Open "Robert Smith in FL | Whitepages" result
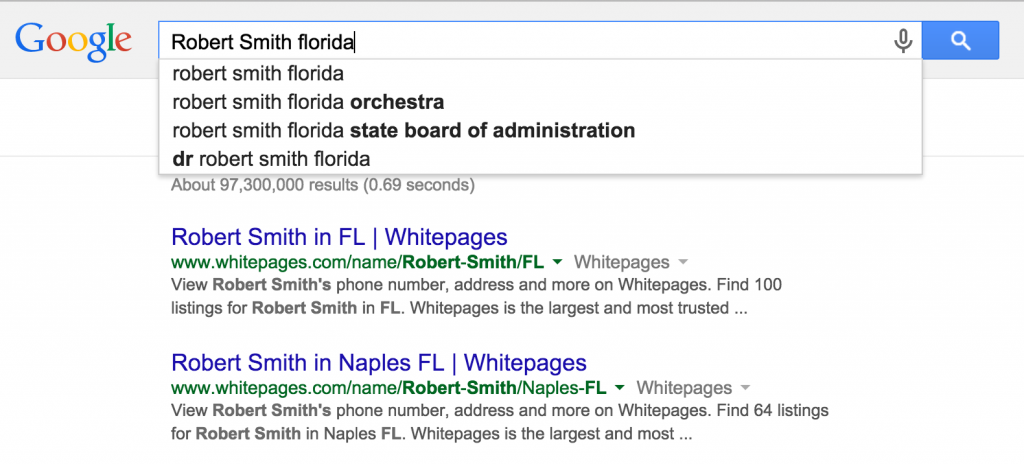This screenshot has width=1024, height=464. [339, 237]
